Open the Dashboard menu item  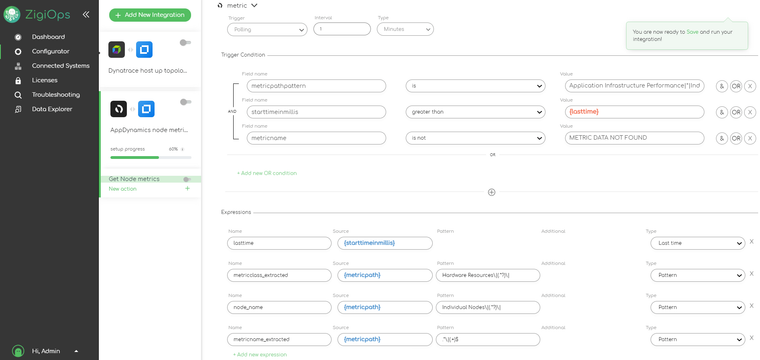pyautogui.click(x=48, y=37)
